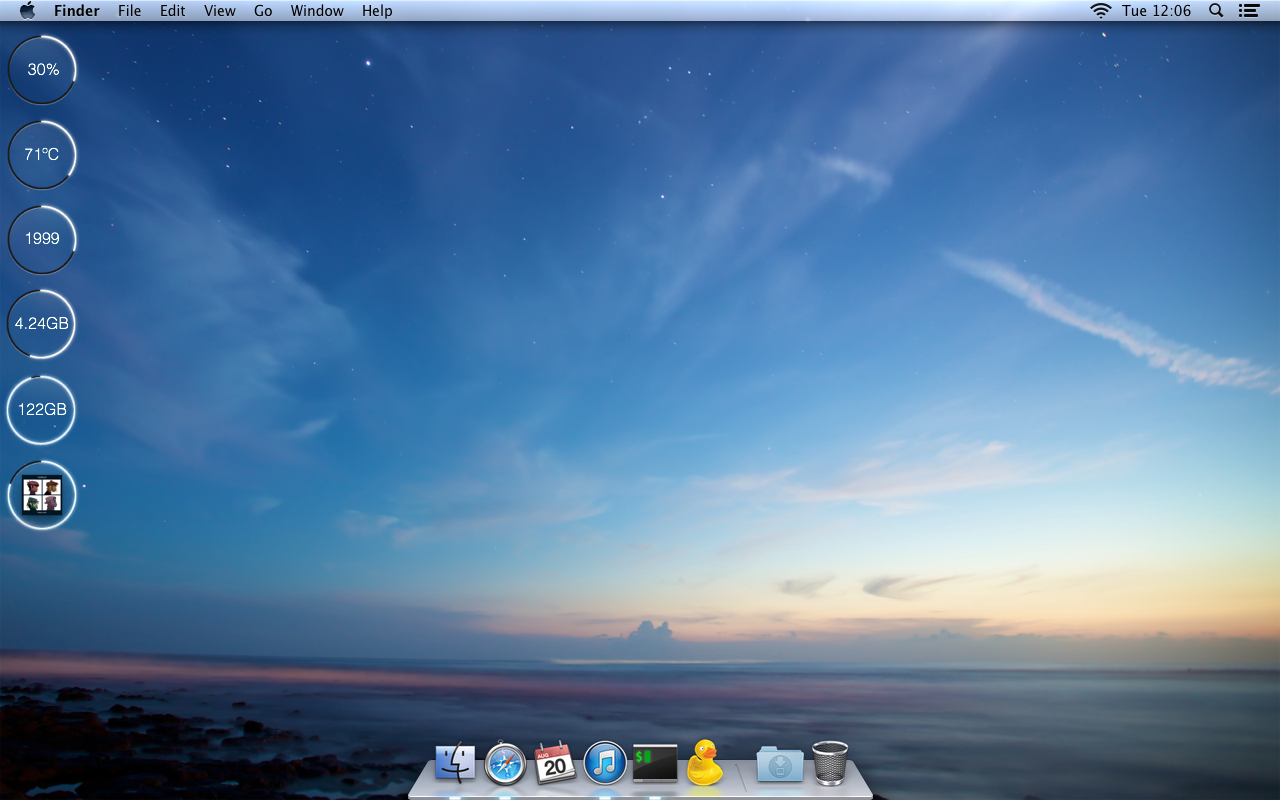Open the Window menu

click(x=317, y=11)
